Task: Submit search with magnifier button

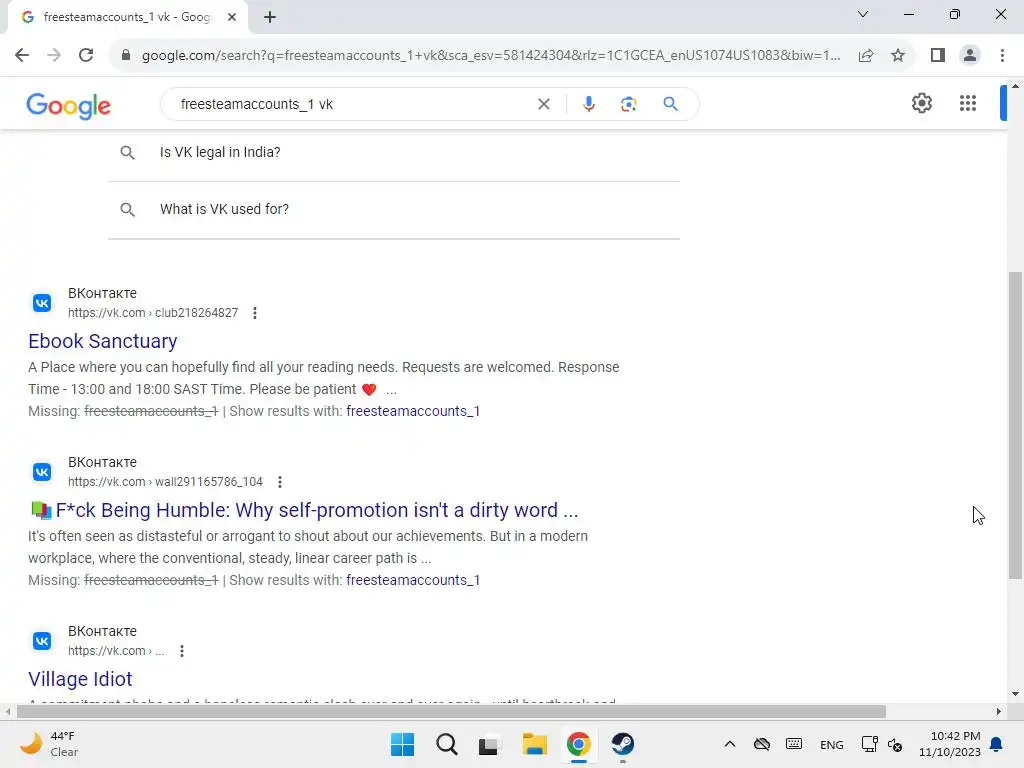Action: (x=670, y=104)
